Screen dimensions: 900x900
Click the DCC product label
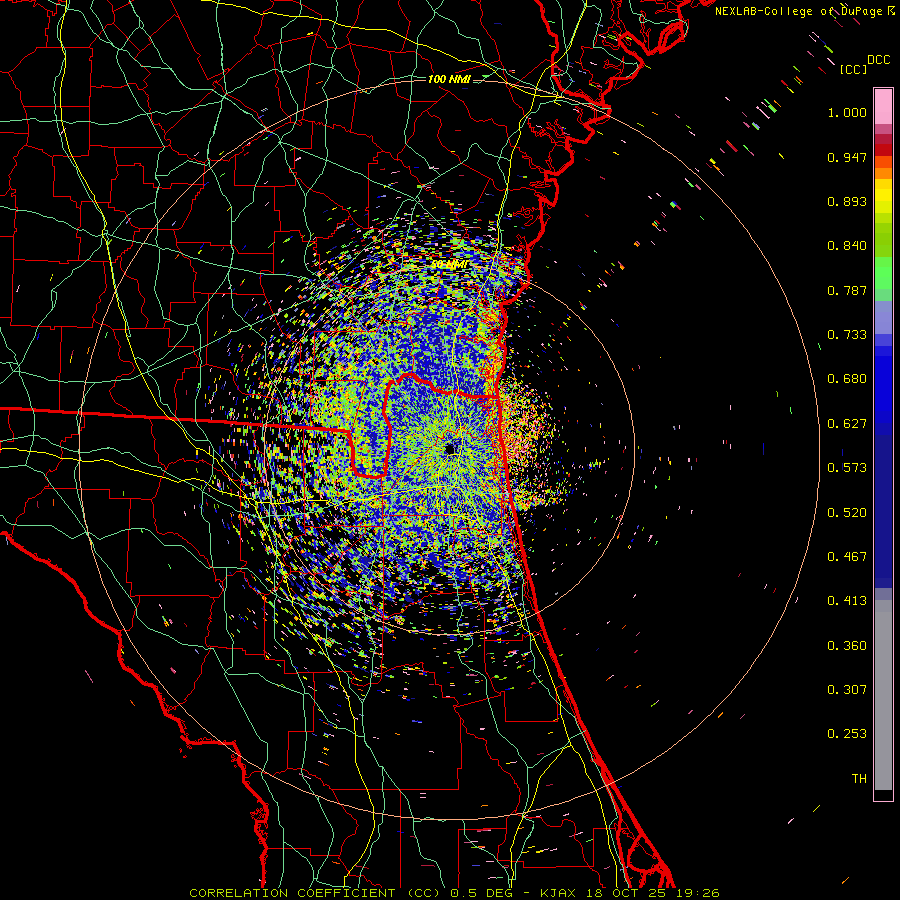879,60
